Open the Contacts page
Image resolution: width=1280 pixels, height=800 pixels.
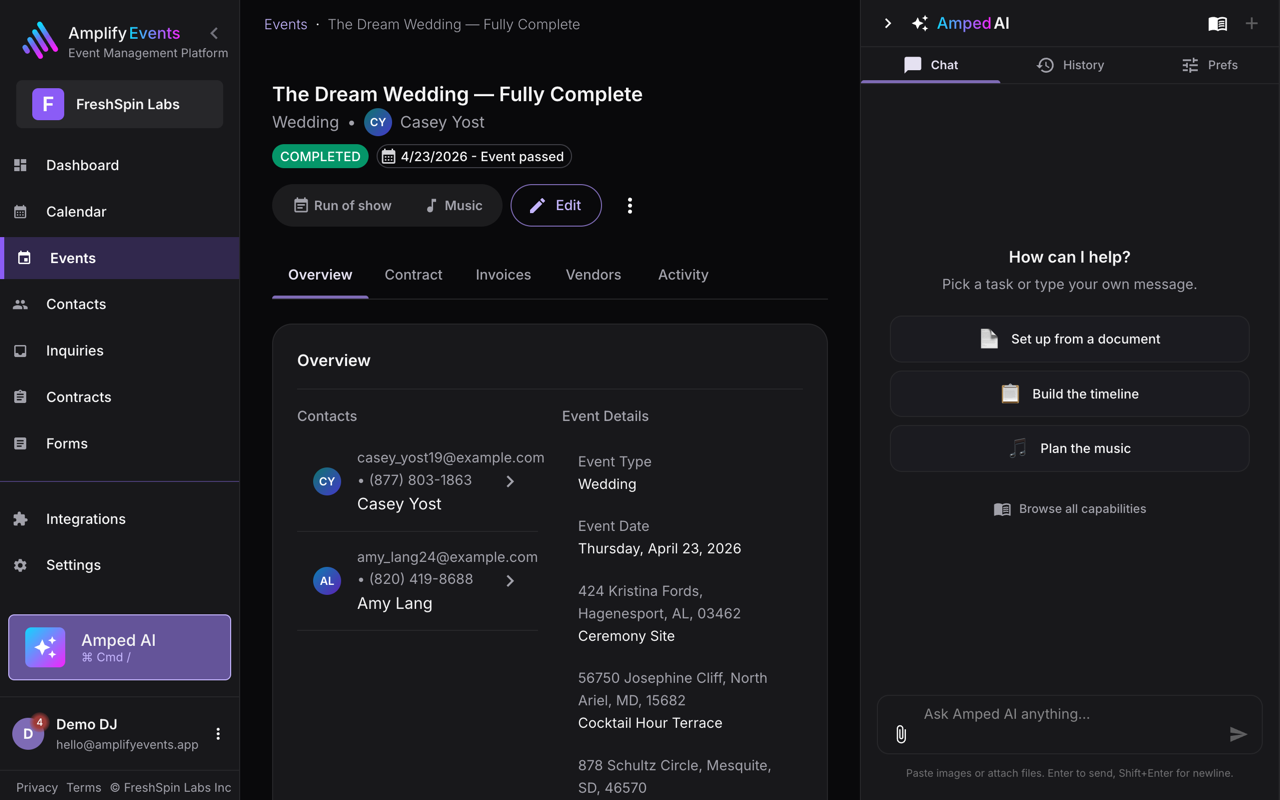pyautogui.click(x=120, y=304)
